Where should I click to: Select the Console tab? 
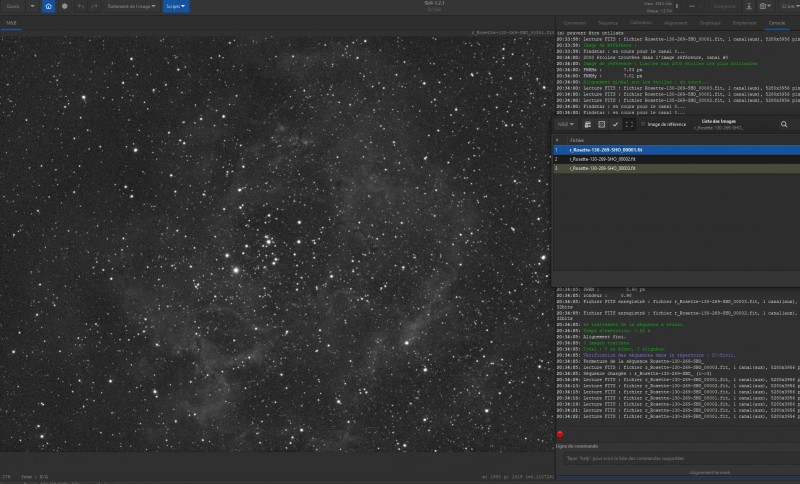coord(777,23)
